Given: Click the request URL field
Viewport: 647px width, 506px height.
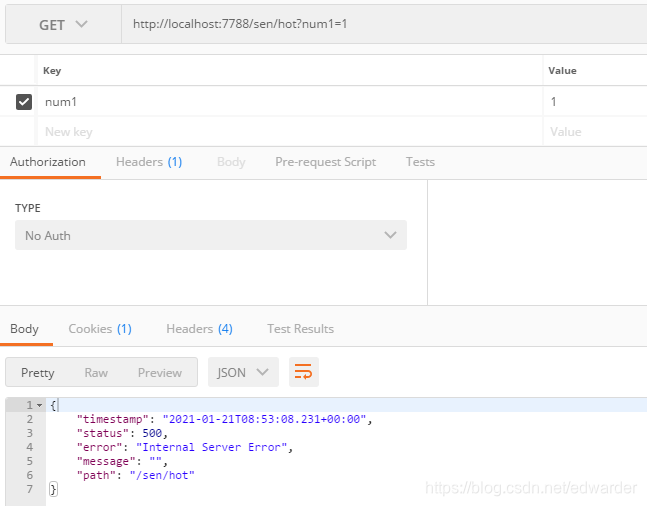Looking at the screenshot, I should tap(384, 24).
